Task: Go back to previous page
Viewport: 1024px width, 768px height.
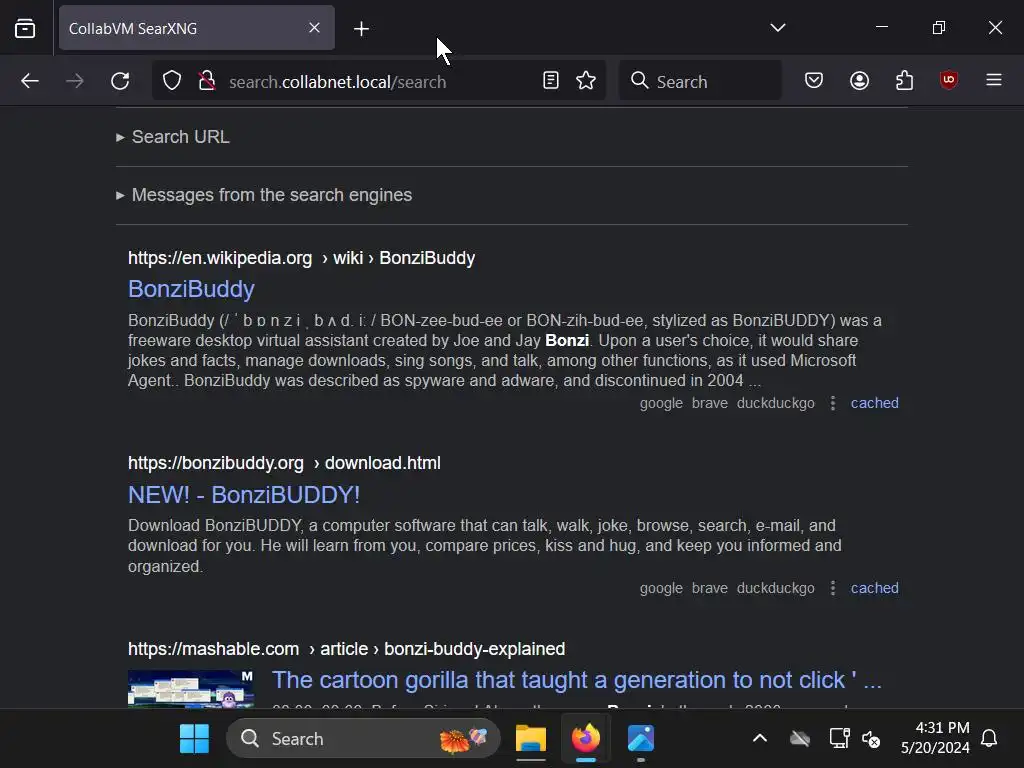Action: [30, 81]
